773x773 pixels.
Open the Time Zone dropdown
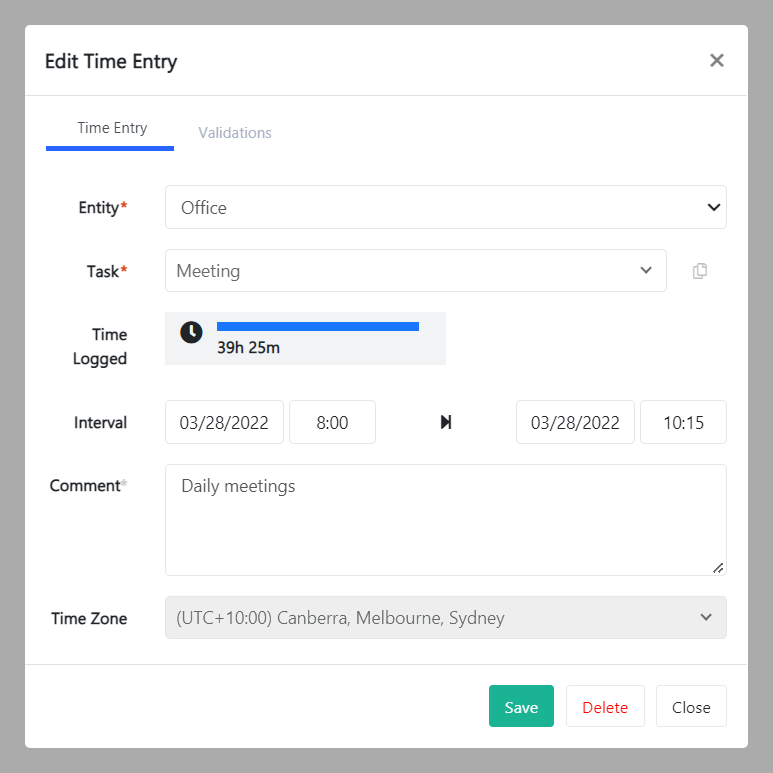tap(445, 618)
